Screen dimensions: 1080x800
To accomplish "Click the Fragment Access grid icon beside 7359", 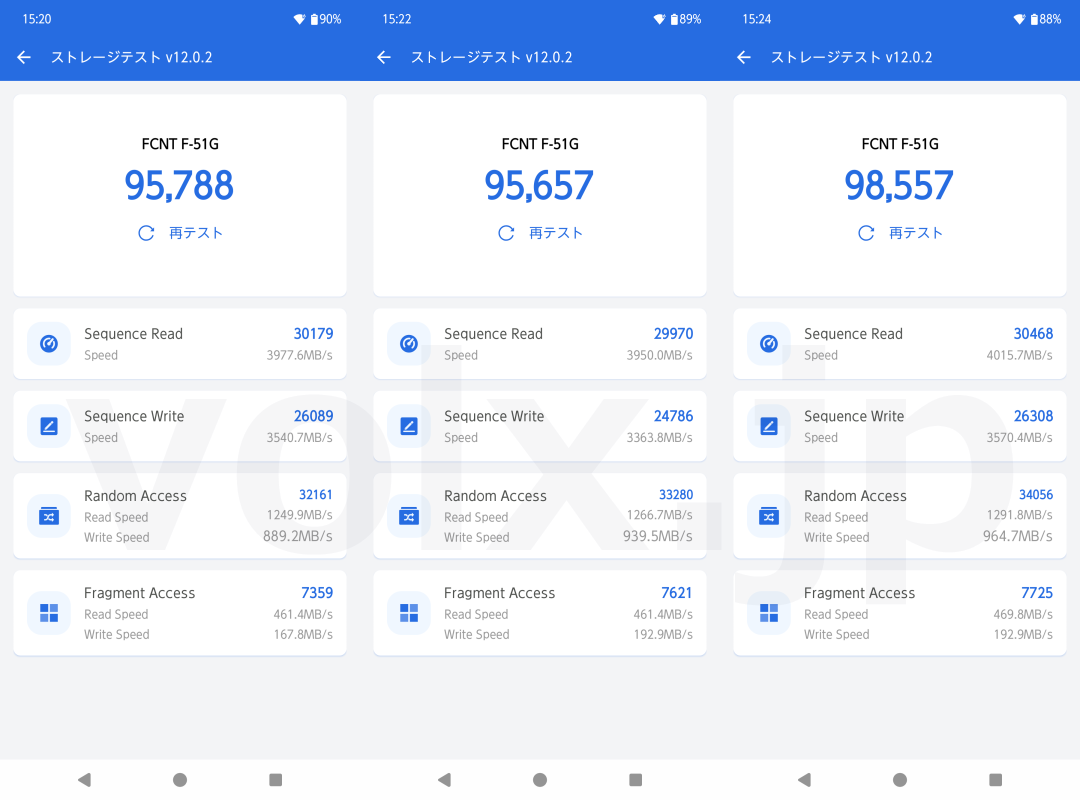I will point(49,613).
